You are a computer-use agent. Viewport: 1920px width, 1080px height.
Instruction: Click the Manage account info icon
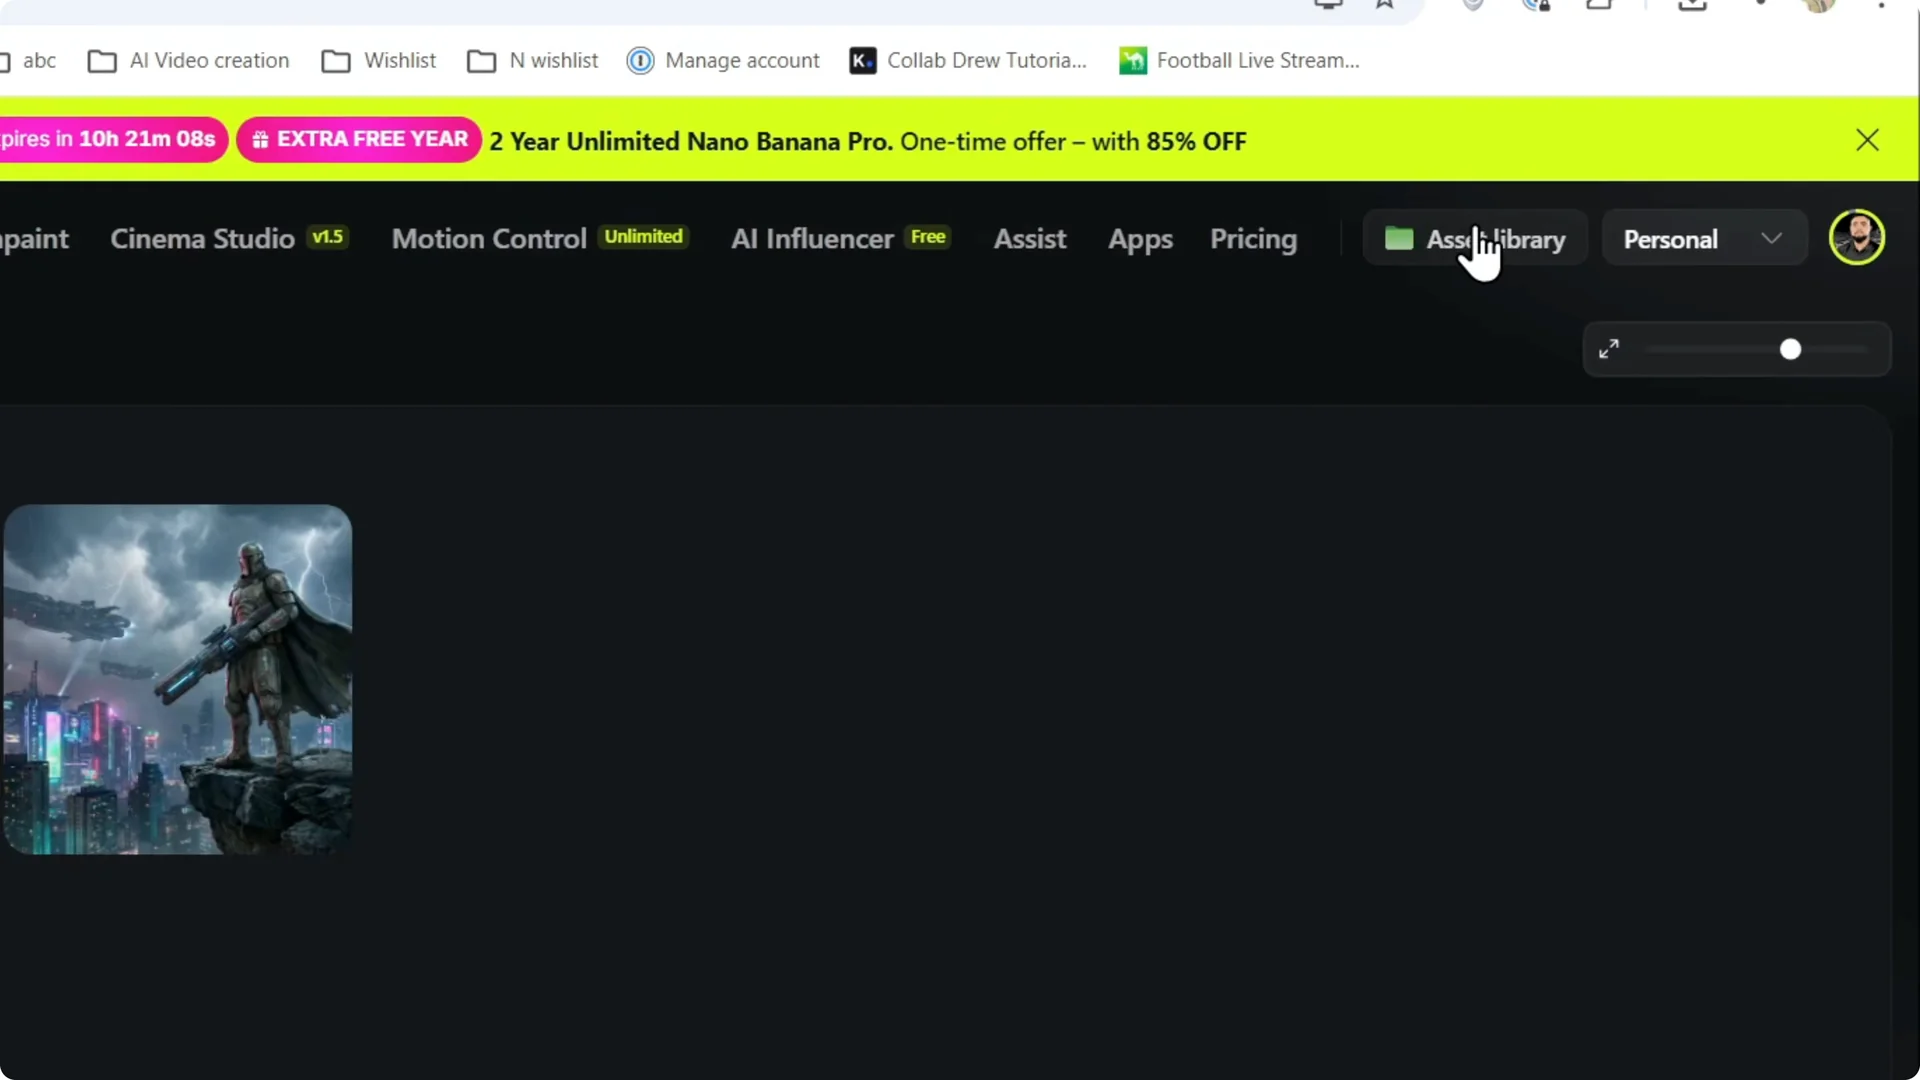point(640,61)
